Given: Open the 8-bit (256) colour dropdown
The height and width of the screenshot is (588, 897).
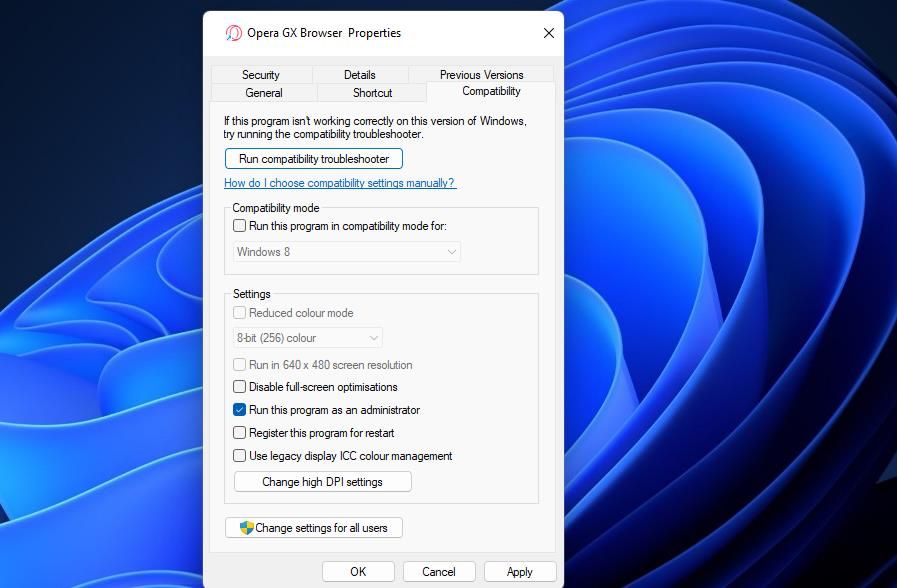Looking at the screenshot, I should click(x=308, y=338).
